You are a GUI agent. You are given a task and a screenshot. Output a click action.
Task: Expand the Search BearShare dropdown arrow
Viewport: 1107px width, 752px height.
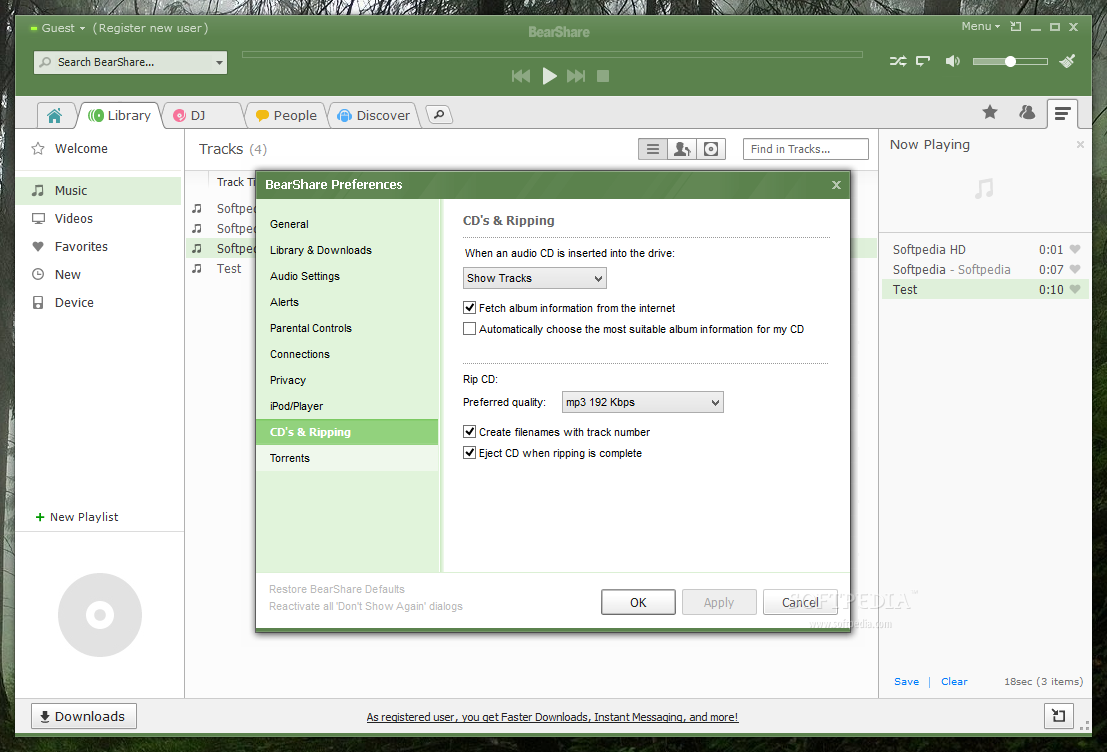tap(219, 63)
